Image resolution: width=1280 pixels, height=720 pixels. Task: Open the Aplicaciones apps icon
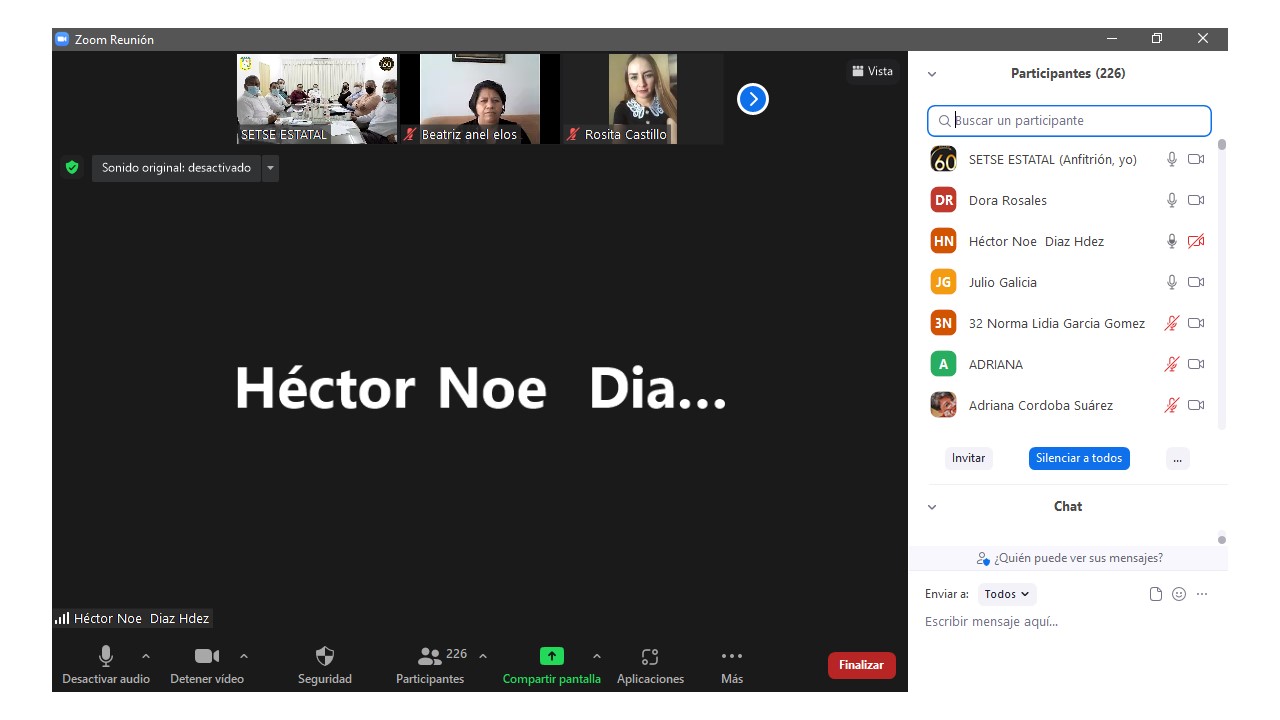click(x=650, y=666)
